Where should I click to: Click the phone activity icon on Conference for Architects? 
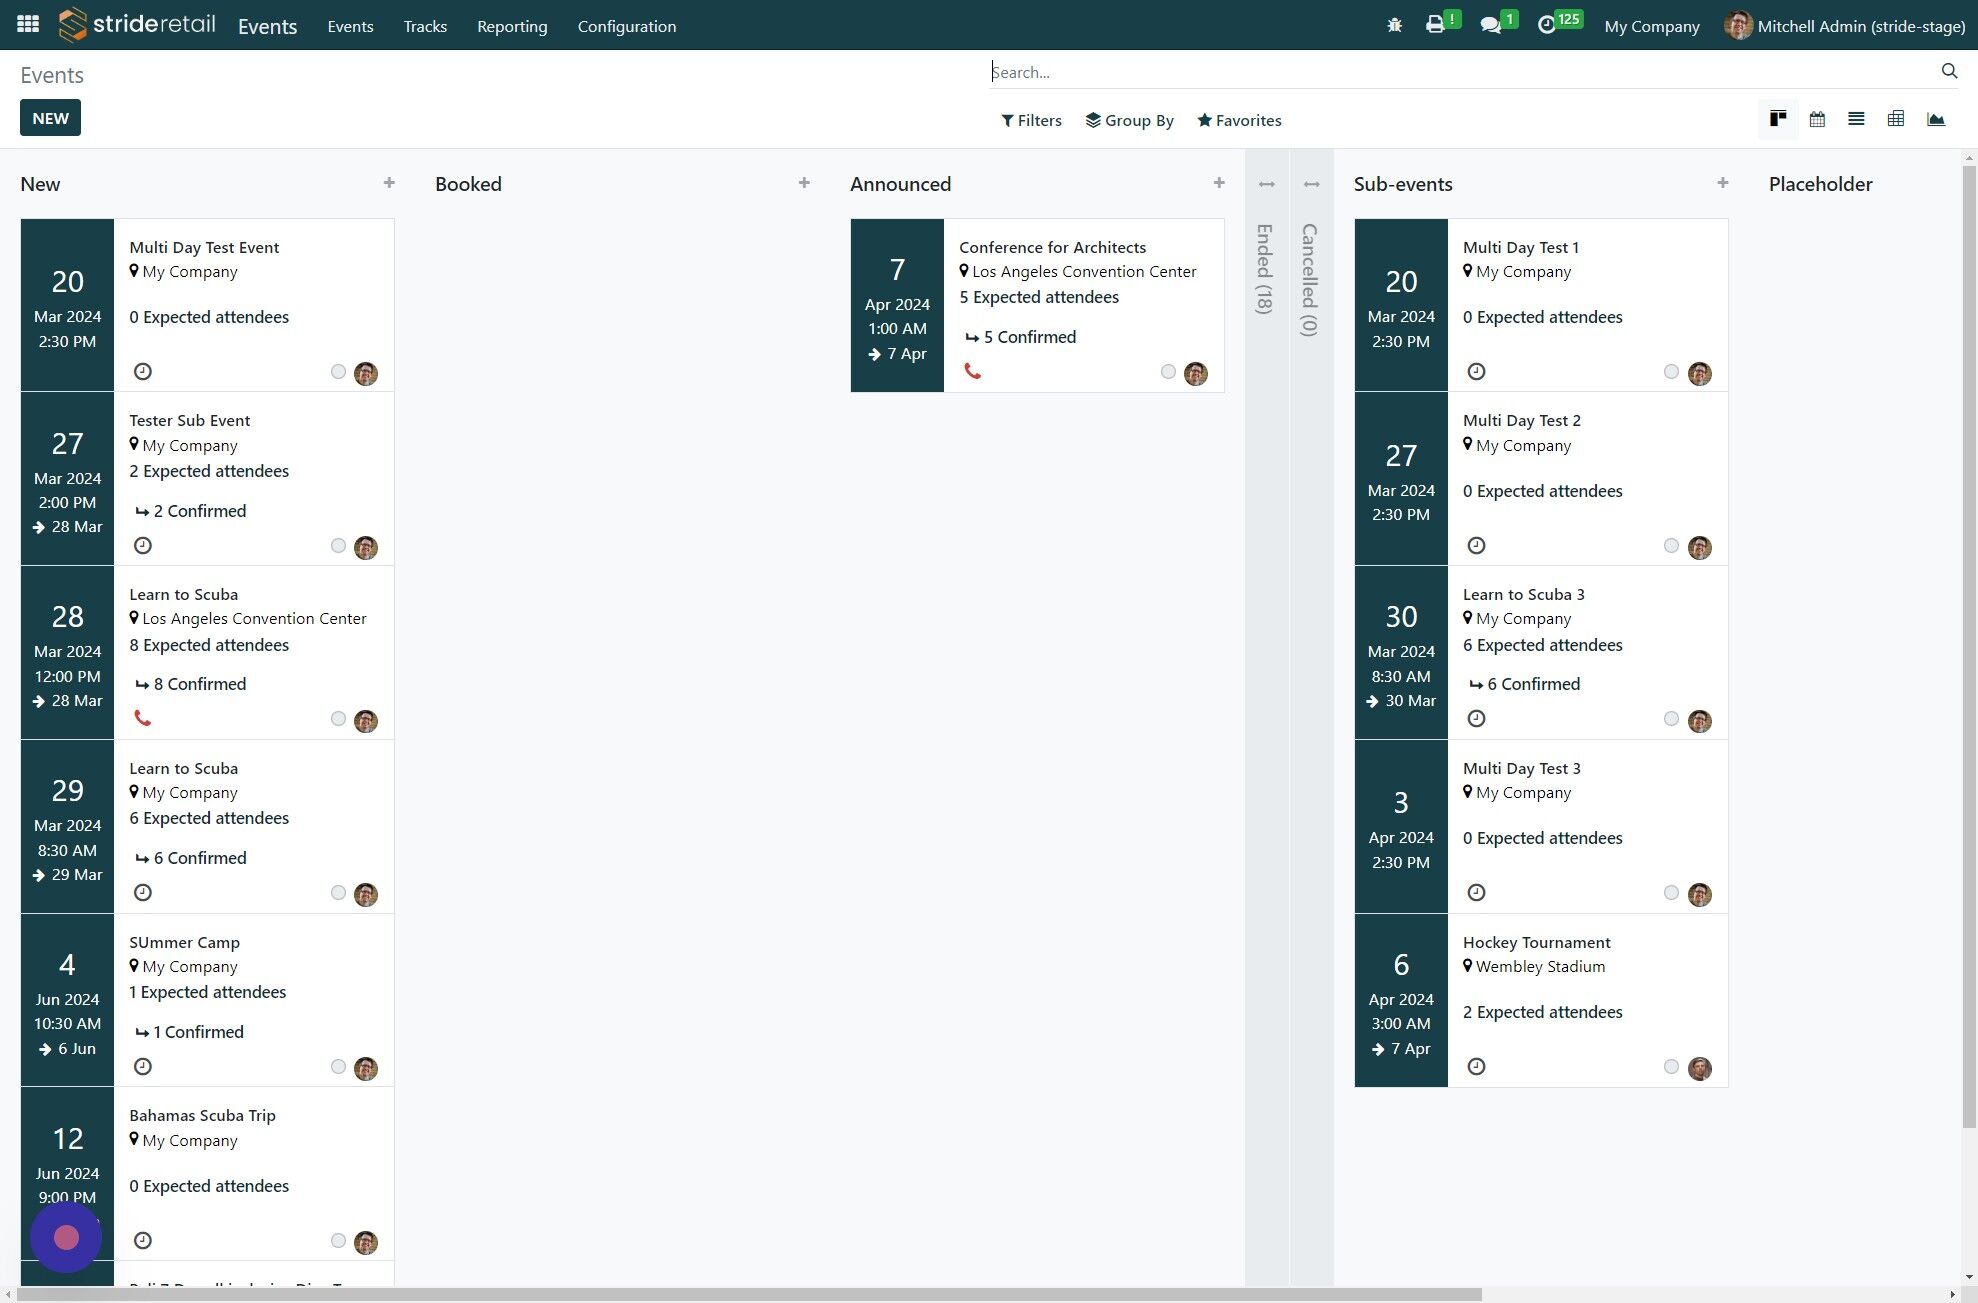coord(972,371)
